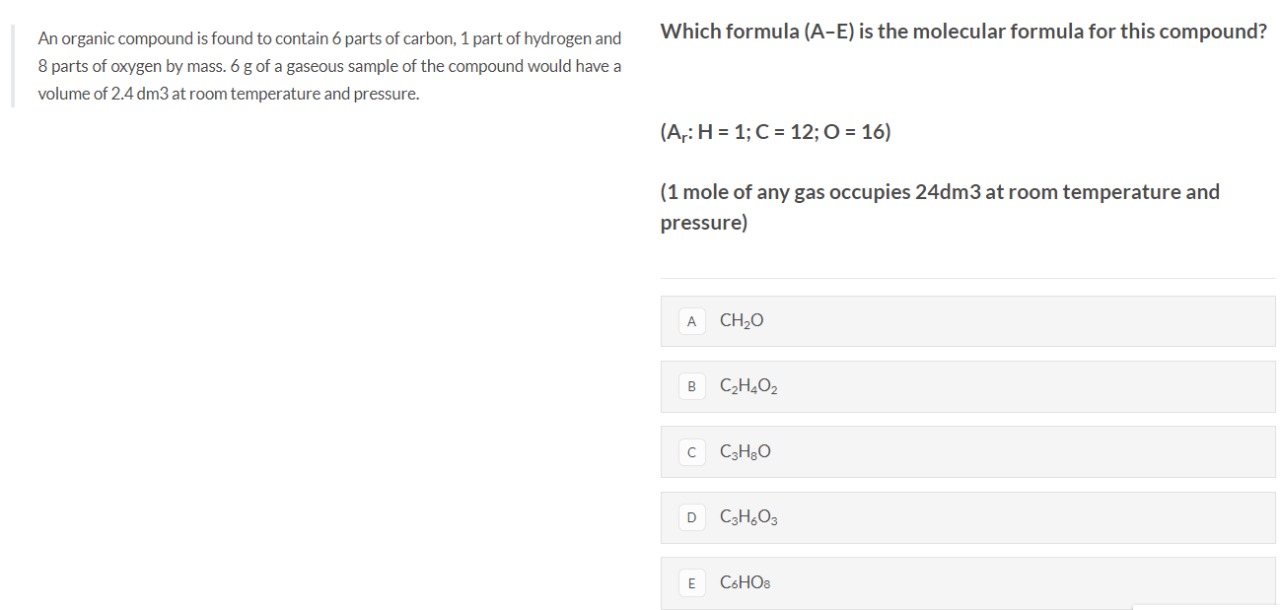Click the vertical quote bar beside the passage
Screen dimensions: 1280x610
pos(12,66)
